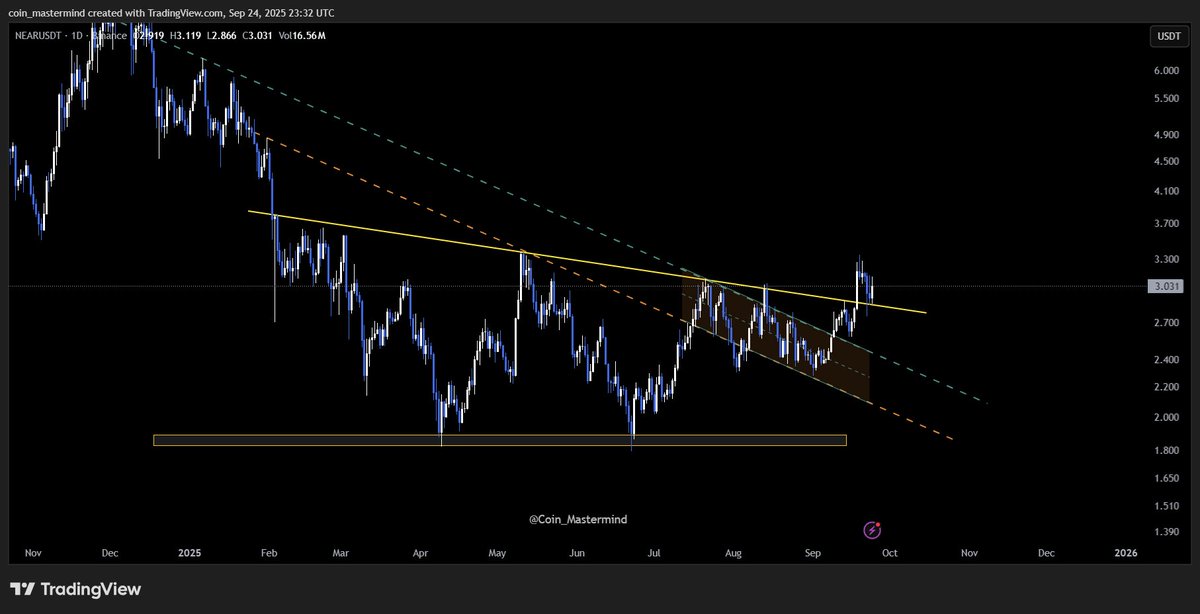
Task: Click the Apr label on the time axis
Action: pos(420,552)
